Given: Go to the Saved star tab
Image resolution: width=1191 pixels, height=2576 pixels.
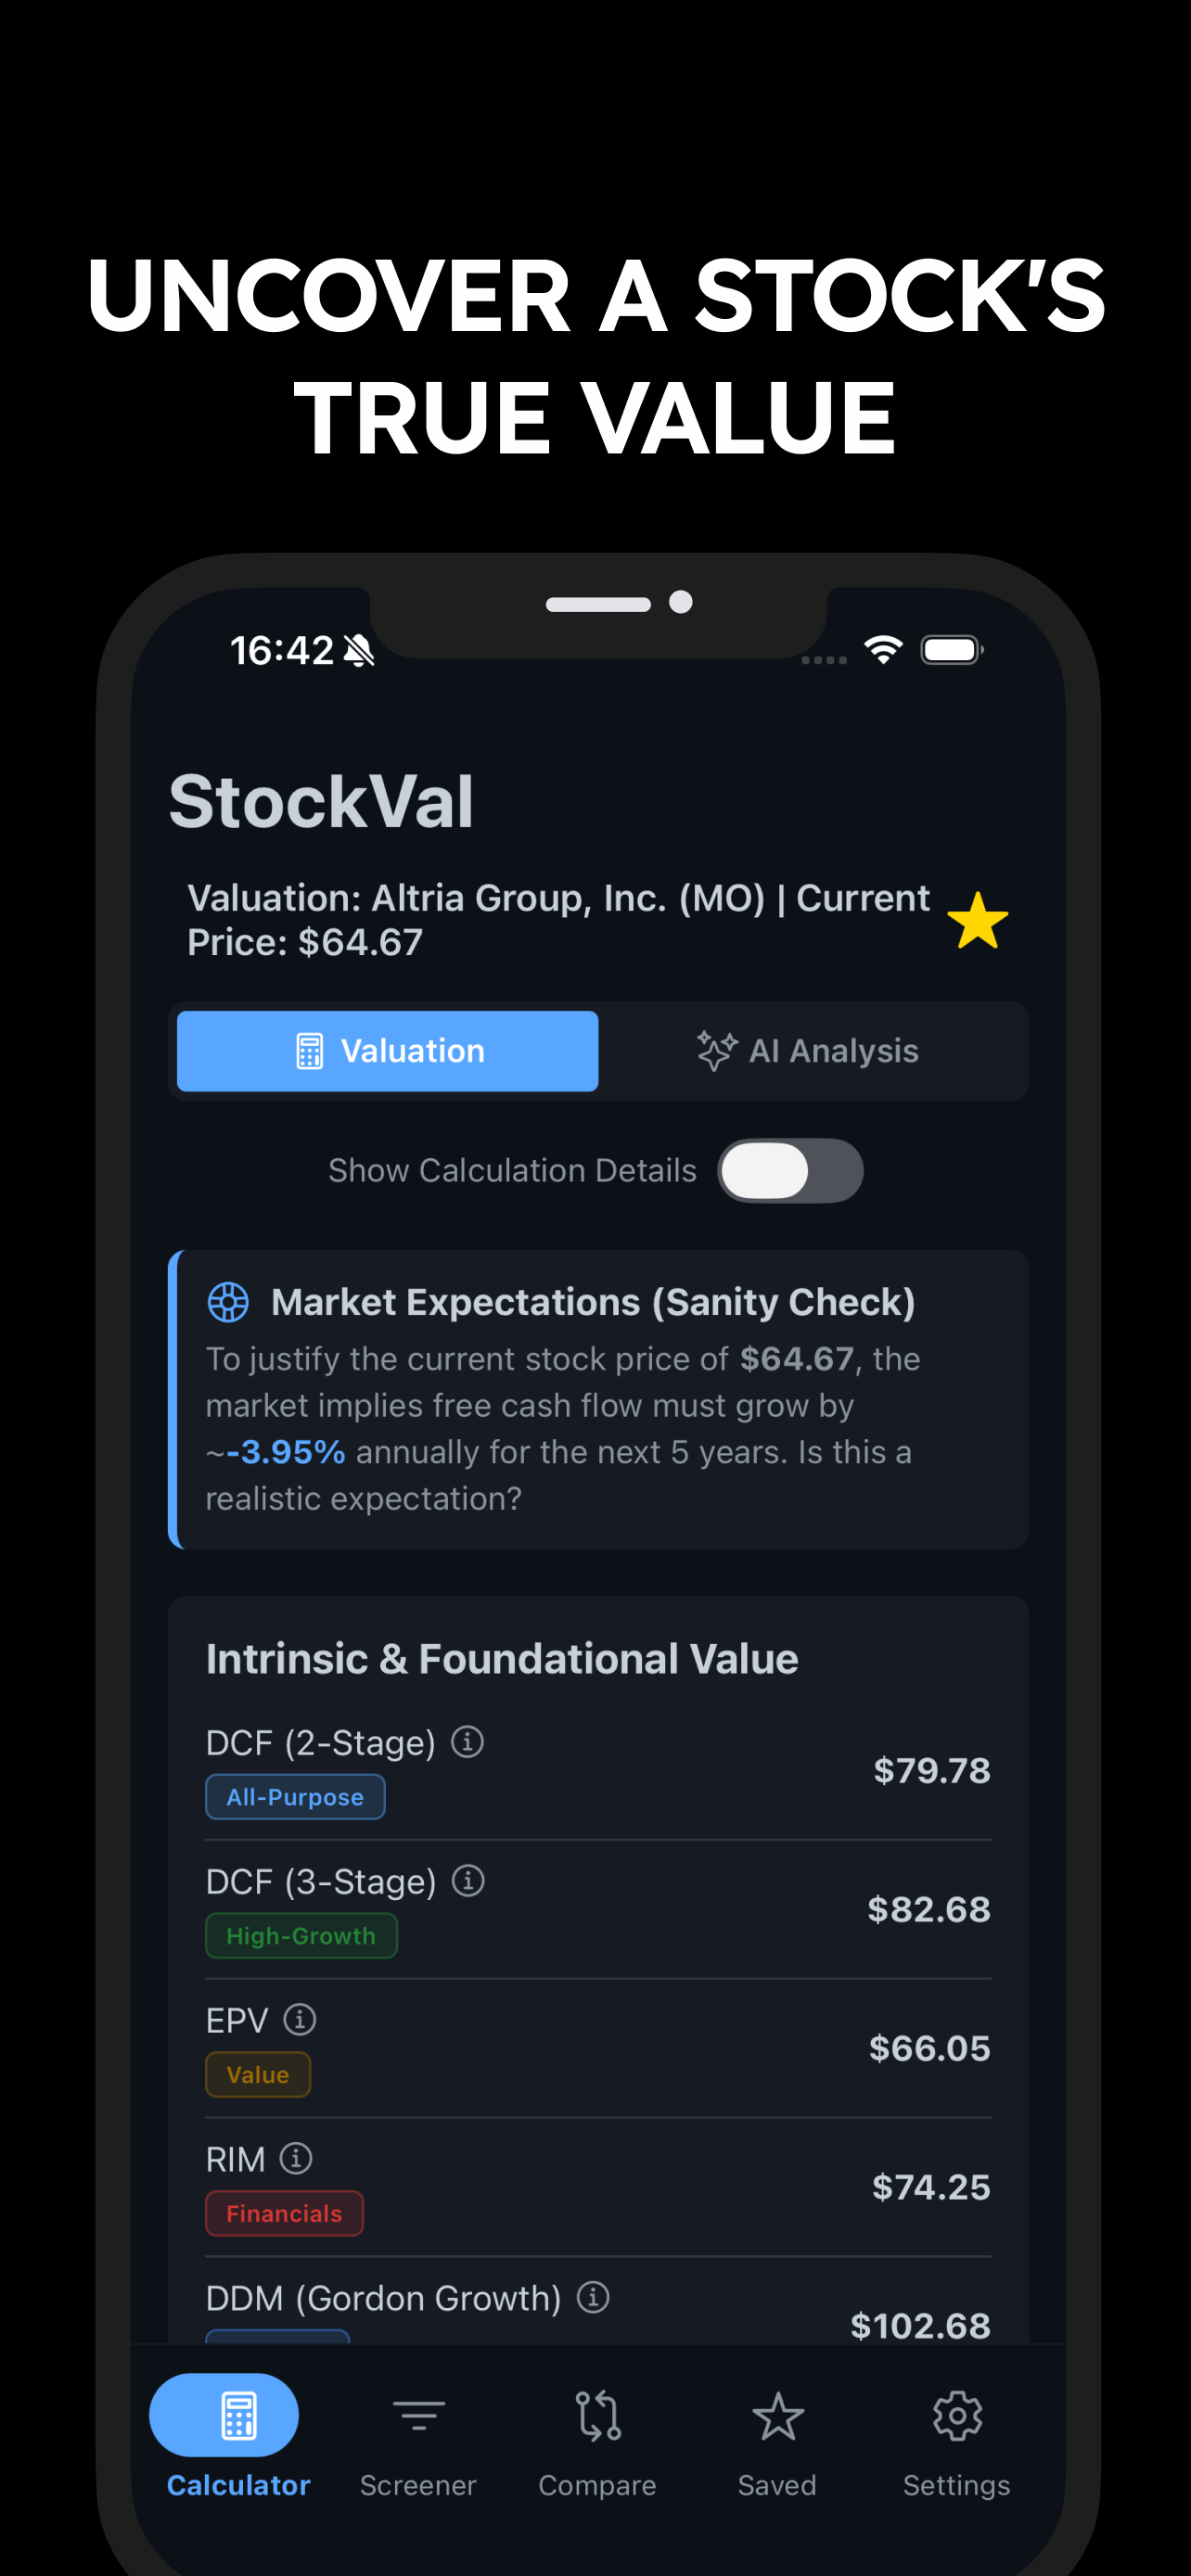Looking at the screenshot, I should click(777, 2441).
